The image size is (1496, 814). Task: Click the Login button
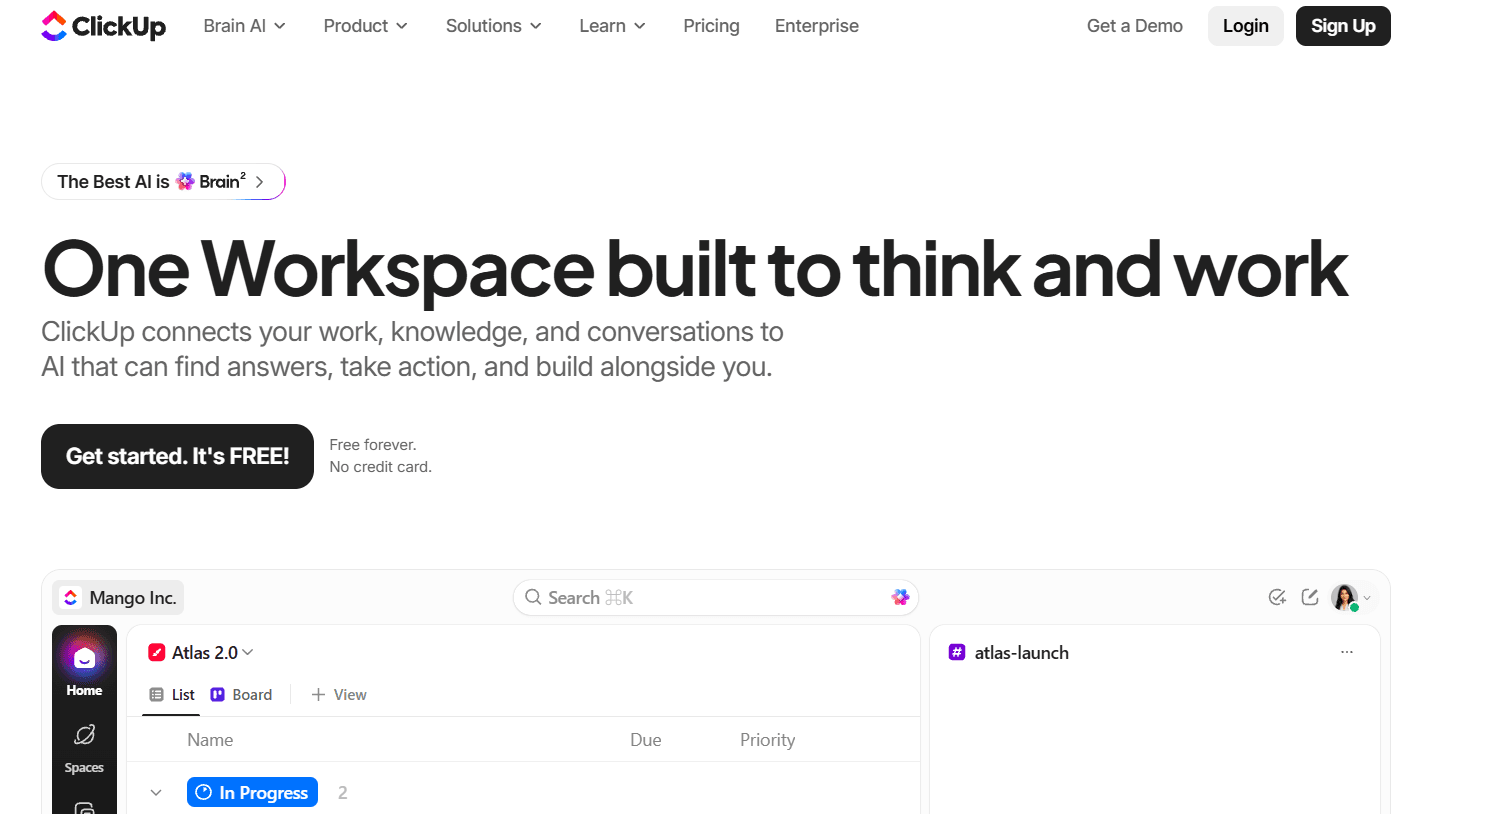pyautogui.click(x=1245, y=26)
